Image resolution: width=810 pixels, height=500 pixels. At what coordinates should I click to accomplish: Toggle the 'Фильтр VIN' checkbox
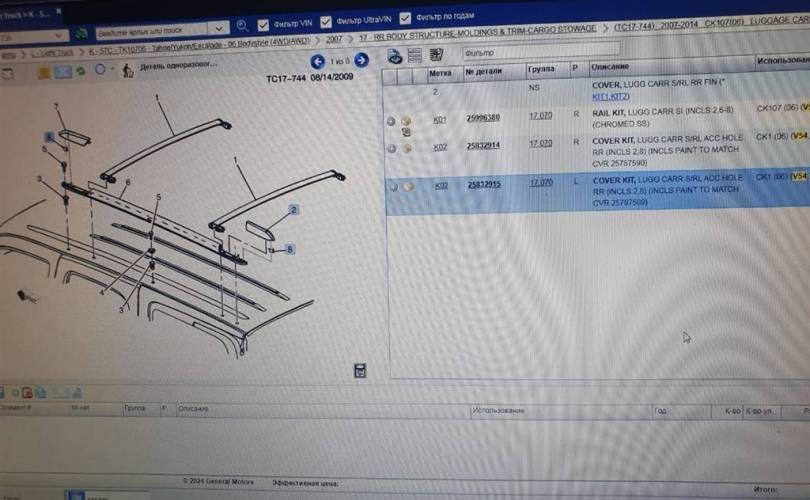pos(263,23)
